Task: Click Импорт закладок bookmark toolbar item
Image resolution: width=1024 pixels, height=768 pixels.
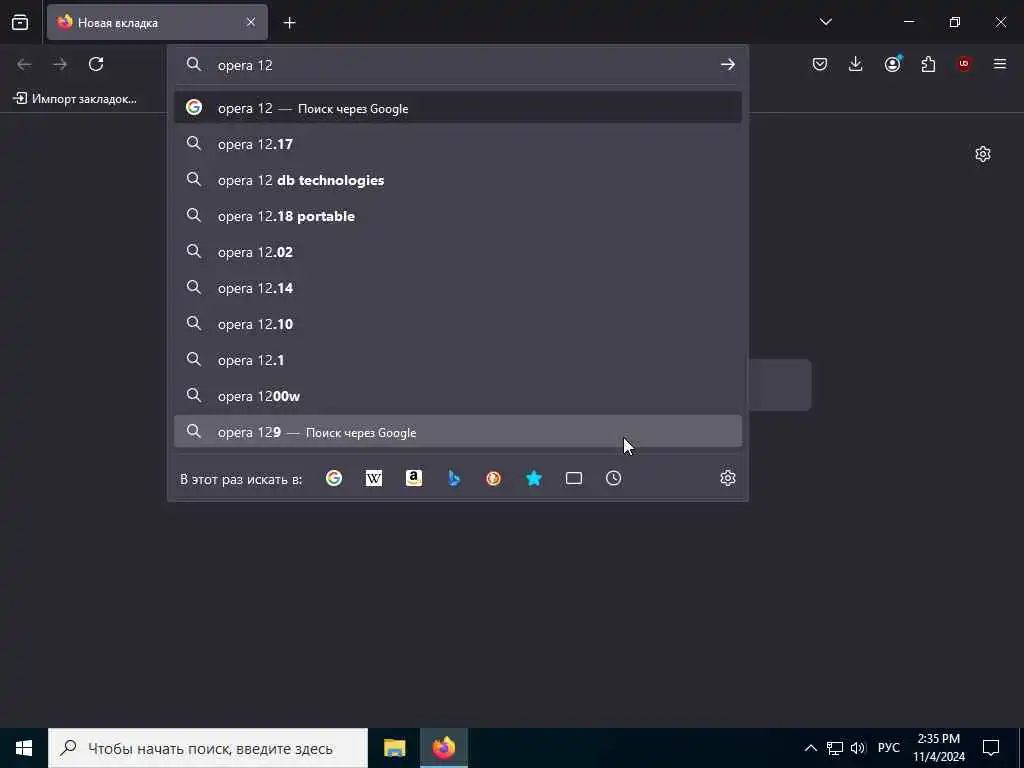Action: (75, 99)
